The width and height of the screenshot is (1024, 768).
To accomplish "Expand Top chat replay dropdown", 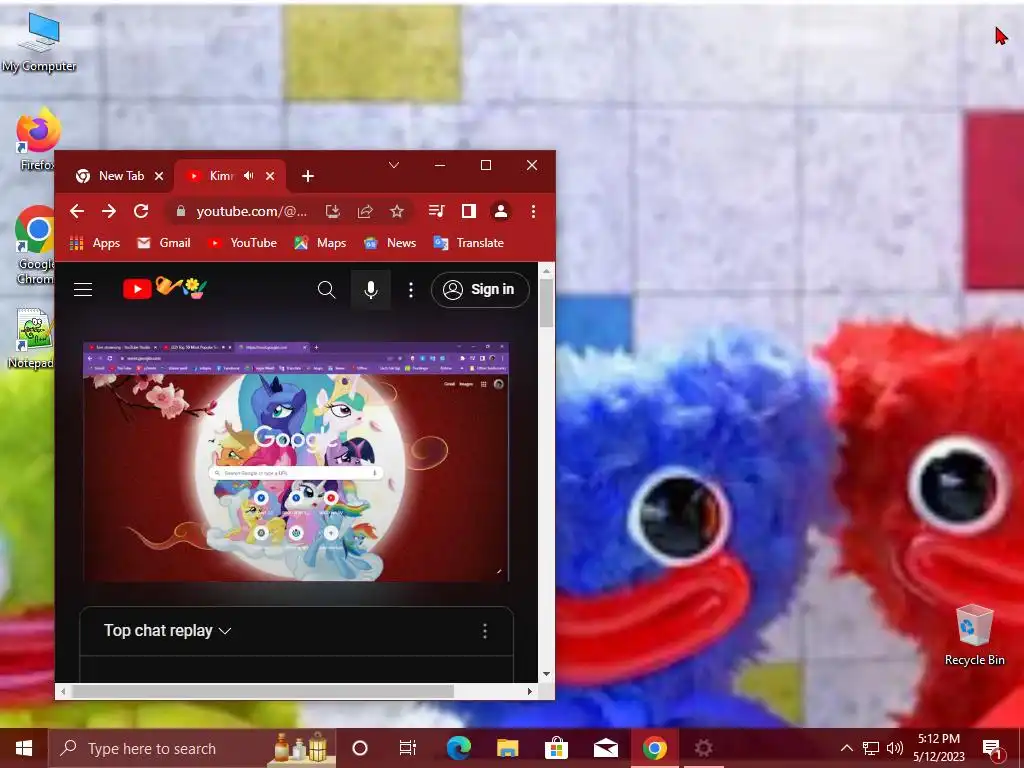I will [168, 631].
